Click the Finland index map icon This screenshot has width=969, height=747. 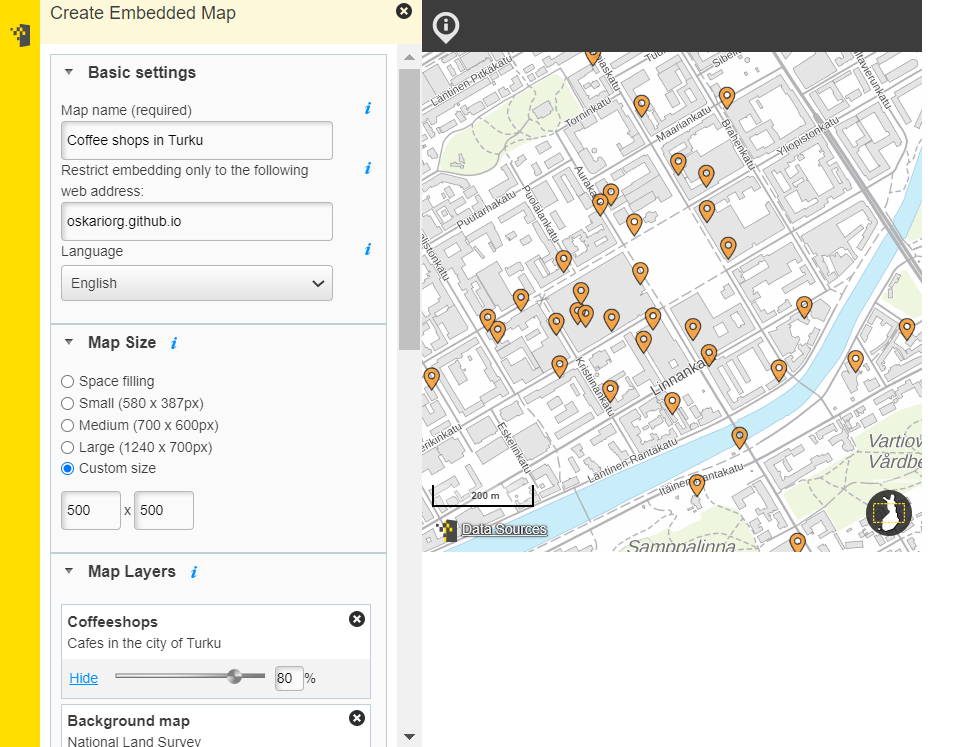coord(889,513)
